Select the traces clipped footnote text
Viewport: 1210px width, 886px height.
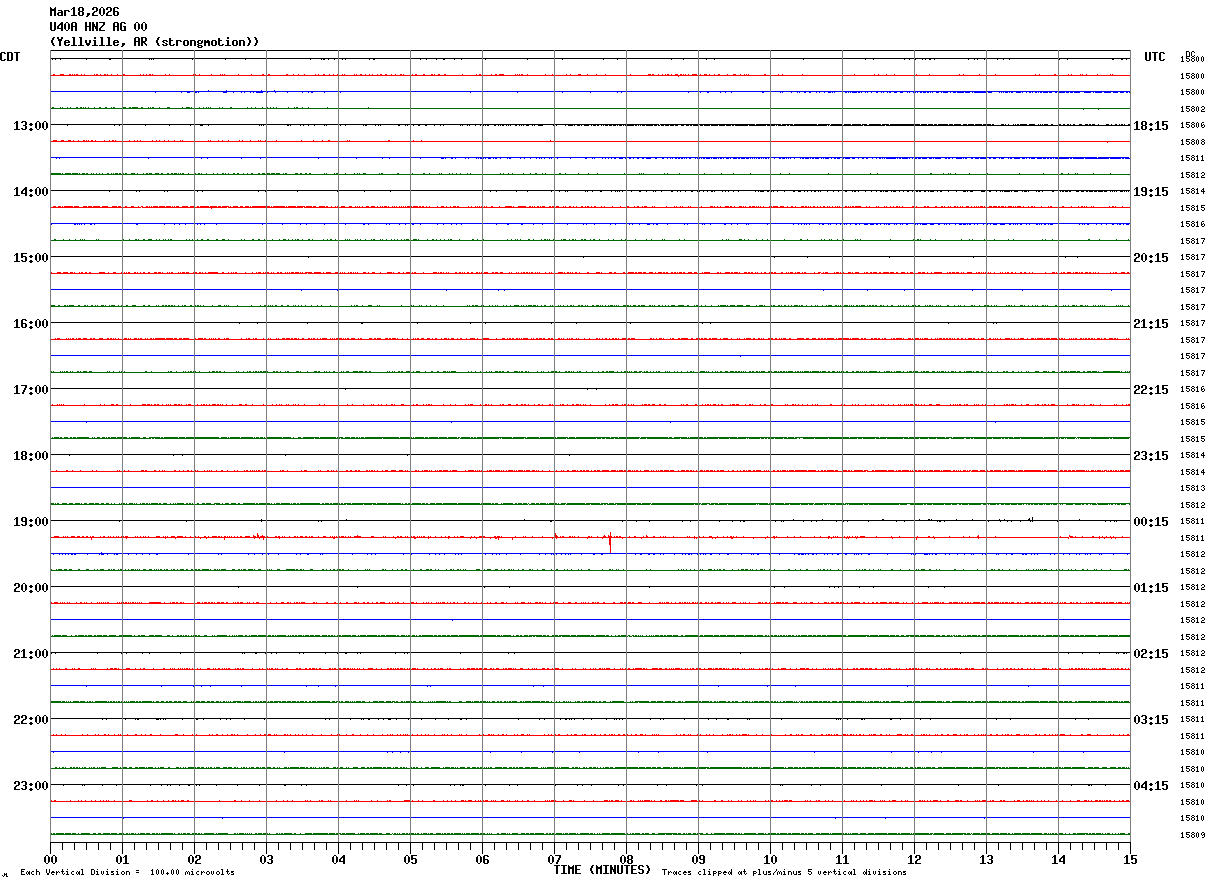tap(784, 873)
